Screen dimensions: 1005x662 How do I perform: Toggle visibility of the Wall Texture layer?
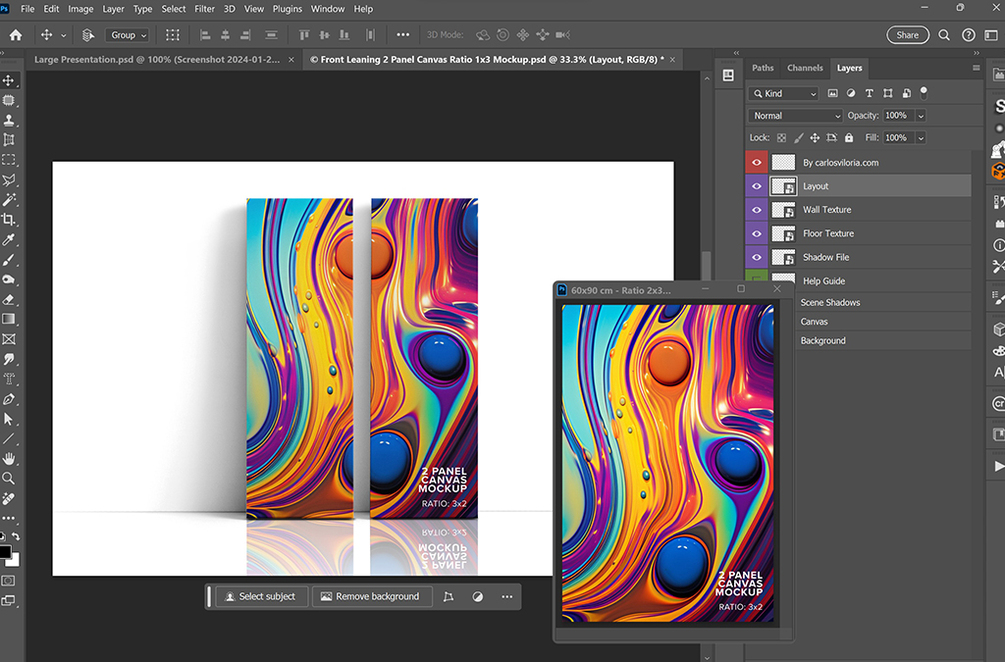coord(756,210)
